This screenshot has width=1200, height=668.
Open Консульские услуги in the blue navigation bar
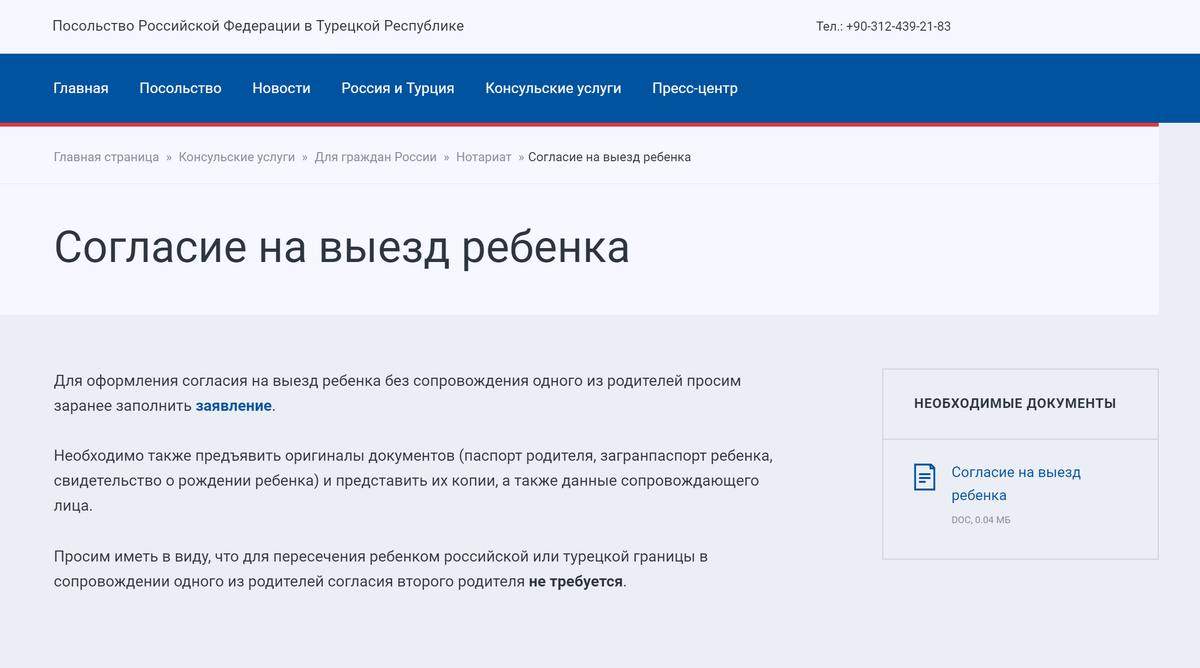pyautogui.click(x=553, y=88)
